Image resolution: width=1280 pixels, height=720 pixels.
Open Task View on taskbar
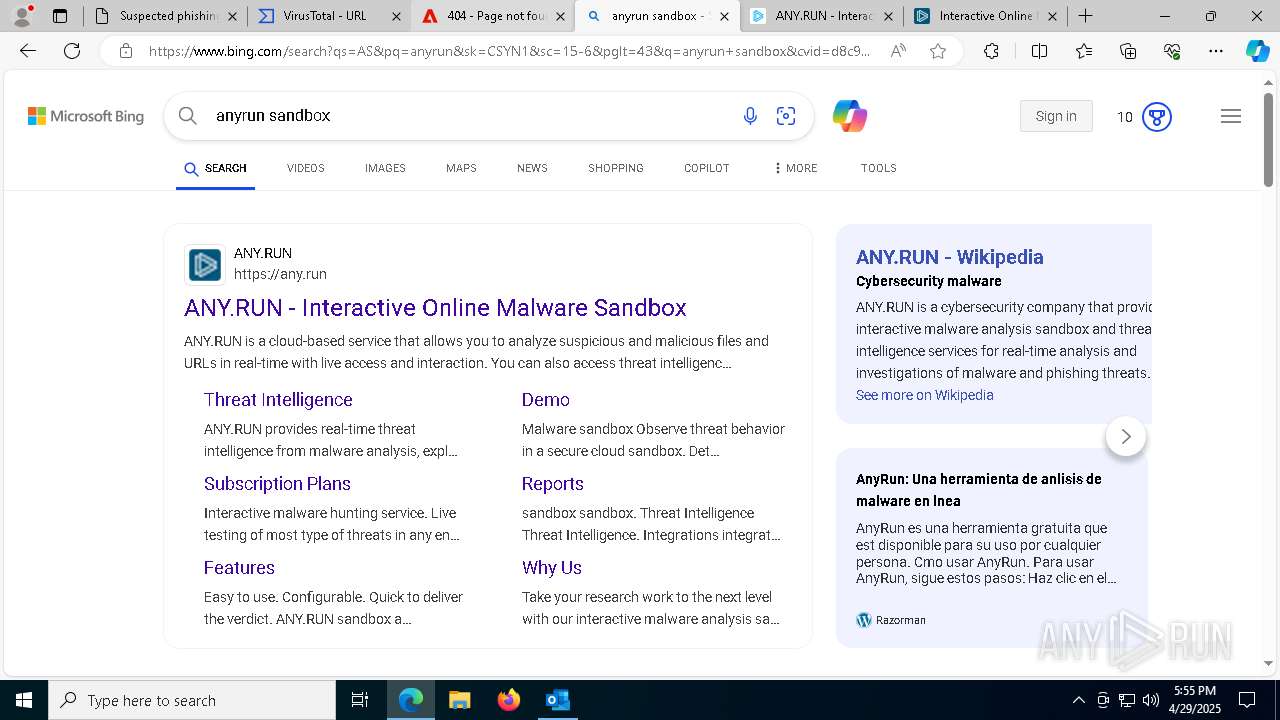[x=360, y=700]
